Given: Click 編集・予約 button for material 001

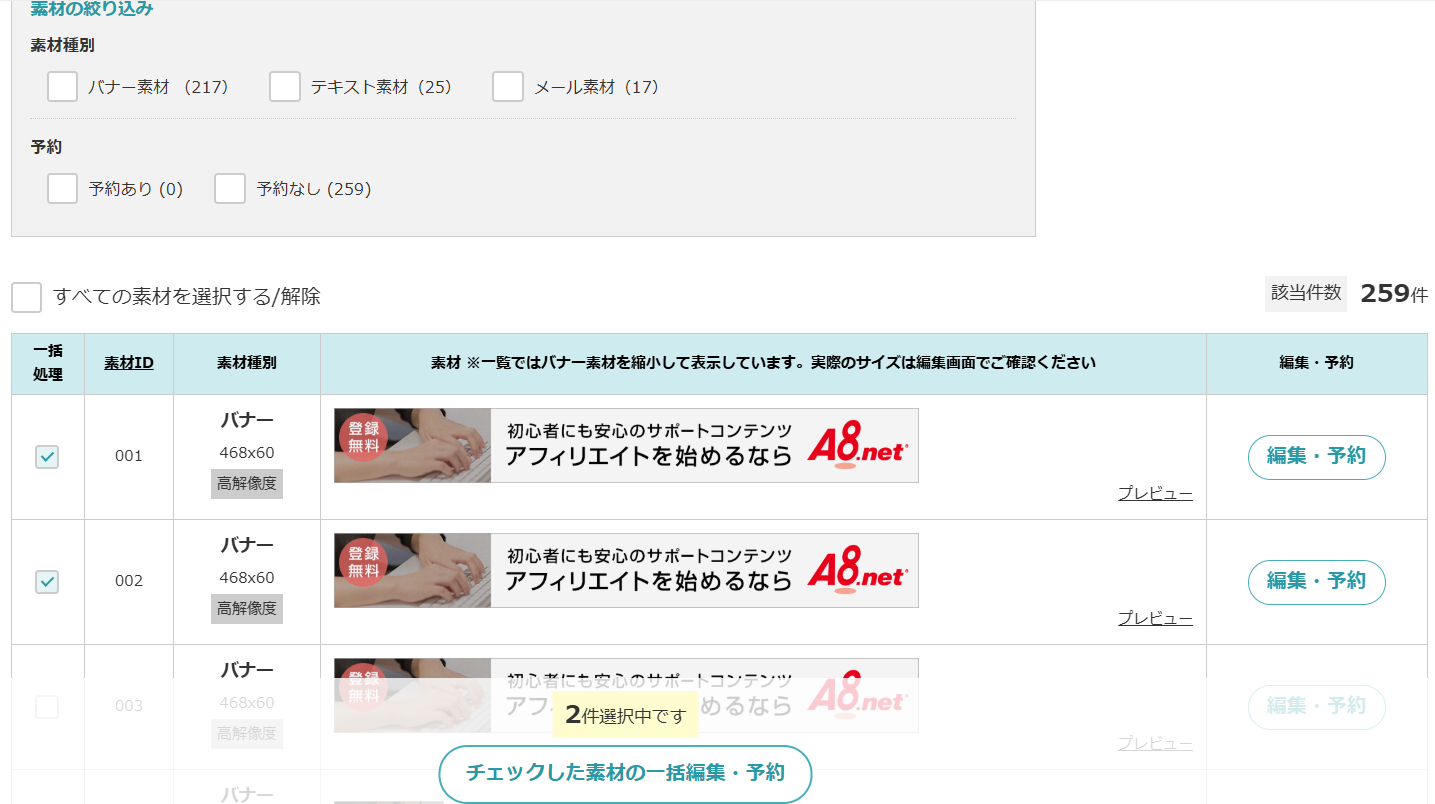Looking at the screenshot, I should click(x=1316, y=457).
